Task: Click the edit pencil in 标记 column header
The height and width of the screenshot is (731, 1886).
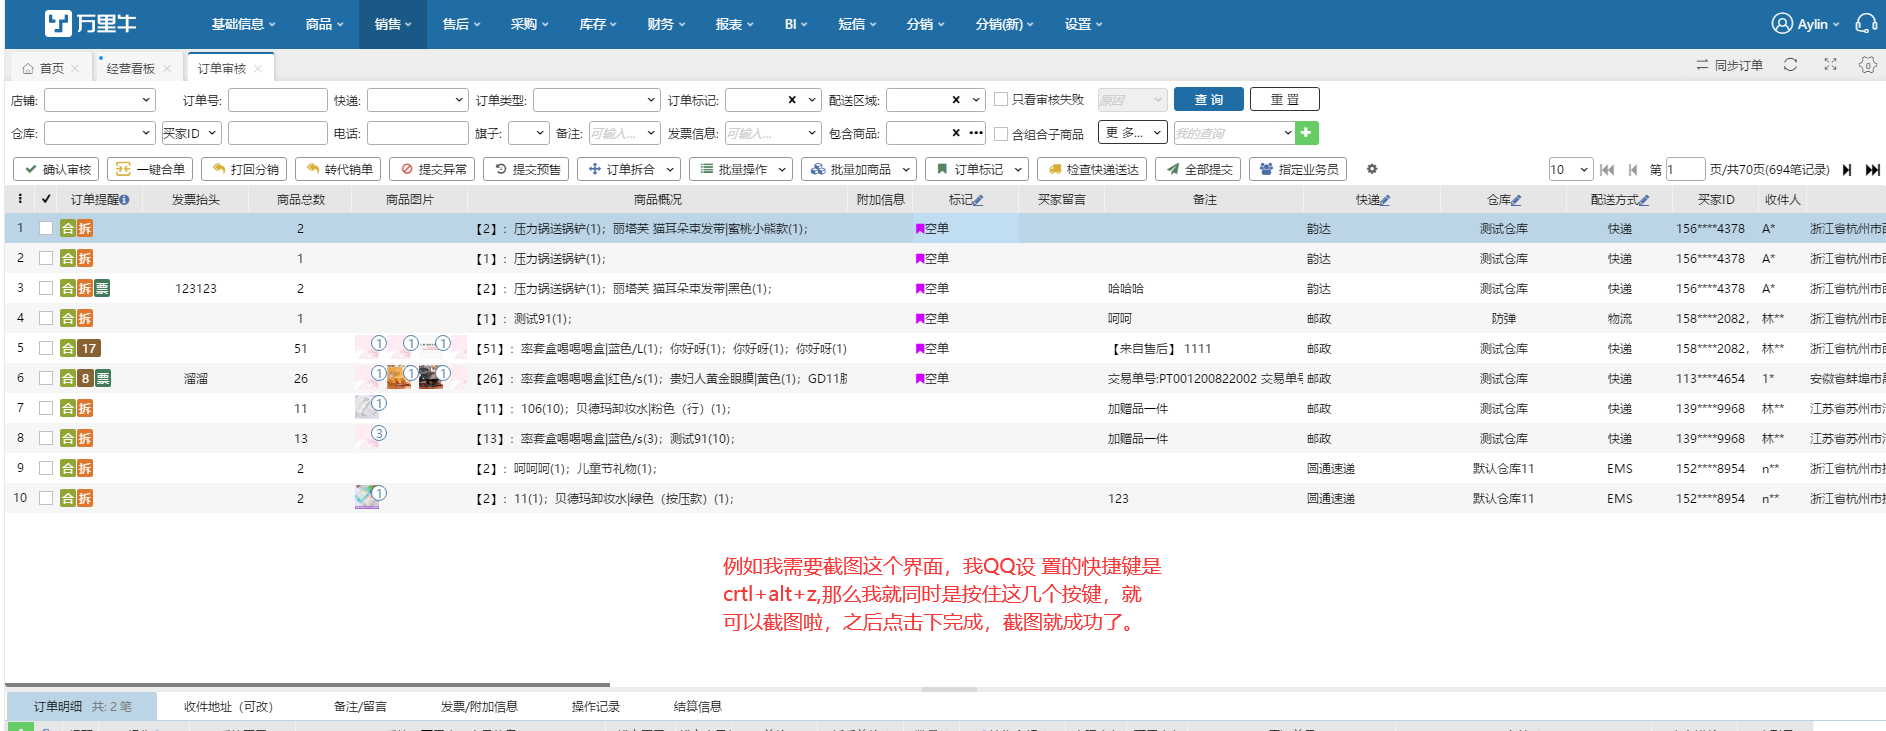Action: tap(978, 200)
